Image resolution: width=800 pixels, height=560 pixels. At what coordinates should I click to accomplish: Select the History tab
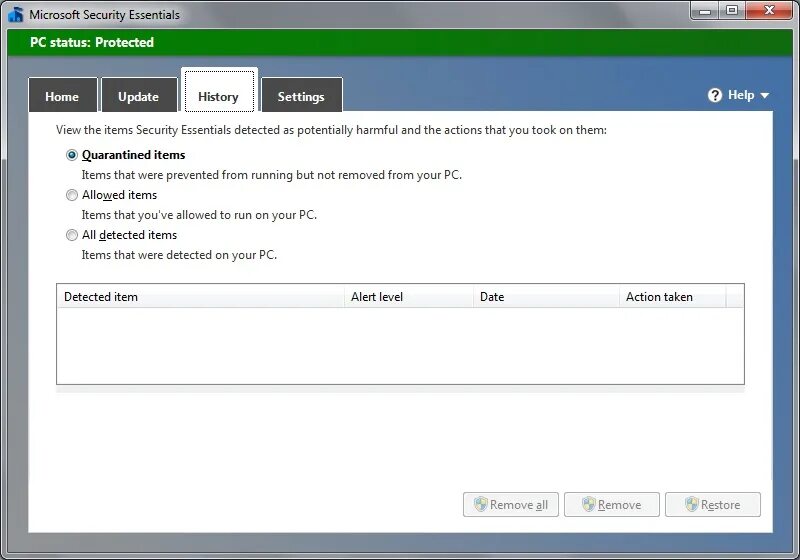pos(219,91)
